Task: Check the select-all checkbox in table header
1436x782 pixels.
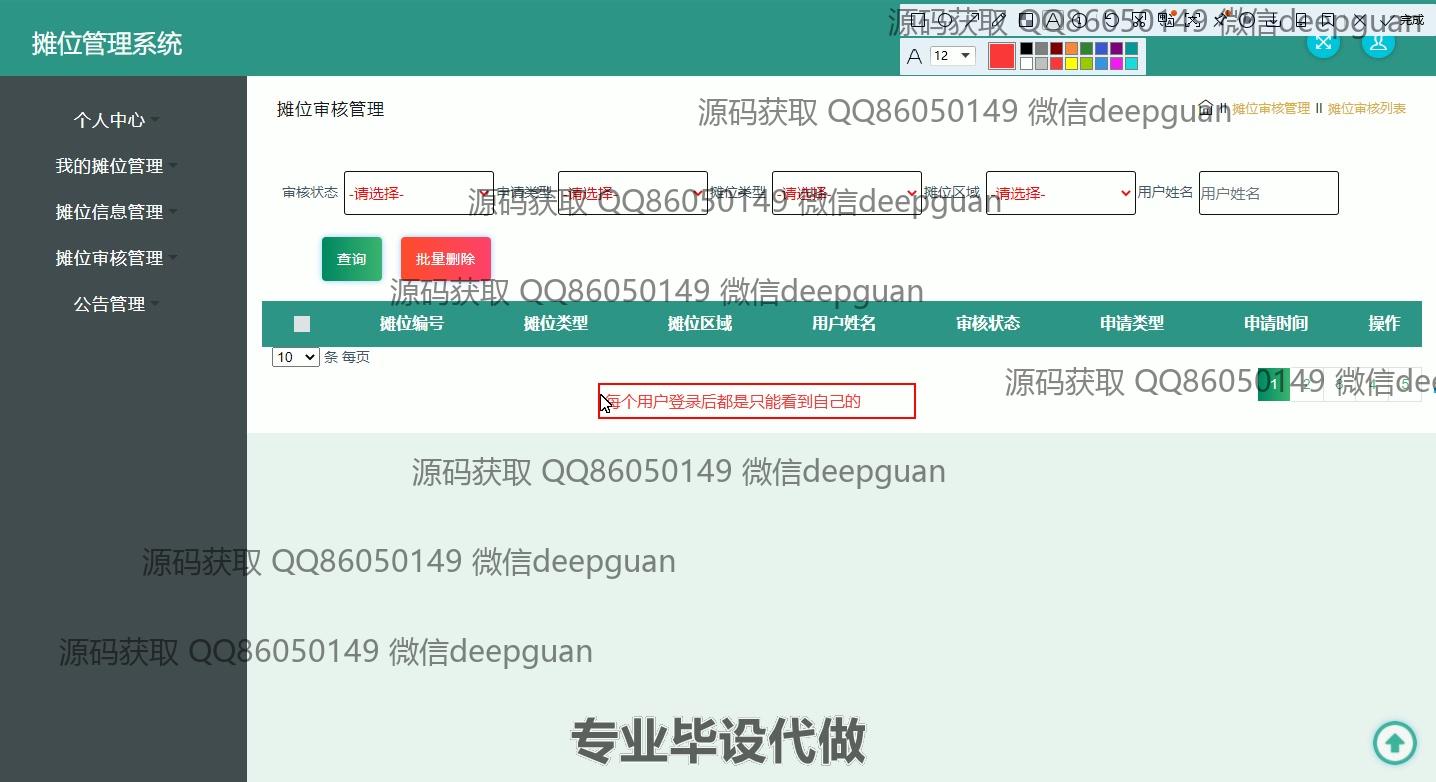Action: point(302,324)
